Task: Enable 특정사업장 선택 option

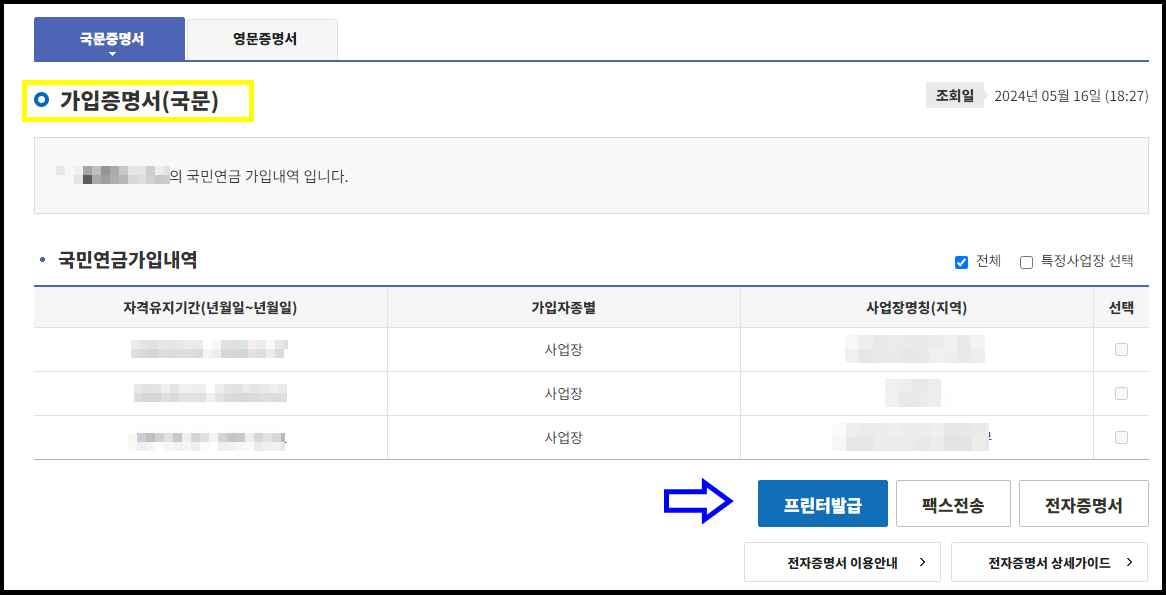Action: pos(1027,261)
